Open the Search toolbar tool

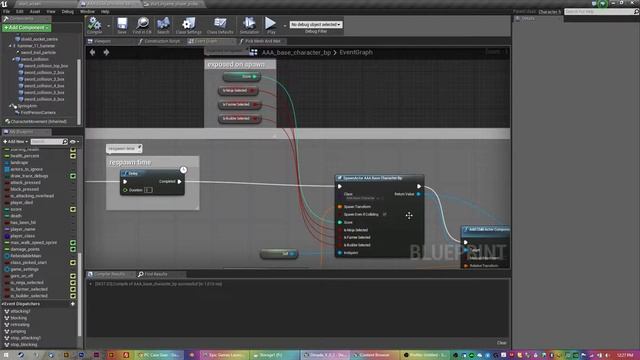click(163, 25)
